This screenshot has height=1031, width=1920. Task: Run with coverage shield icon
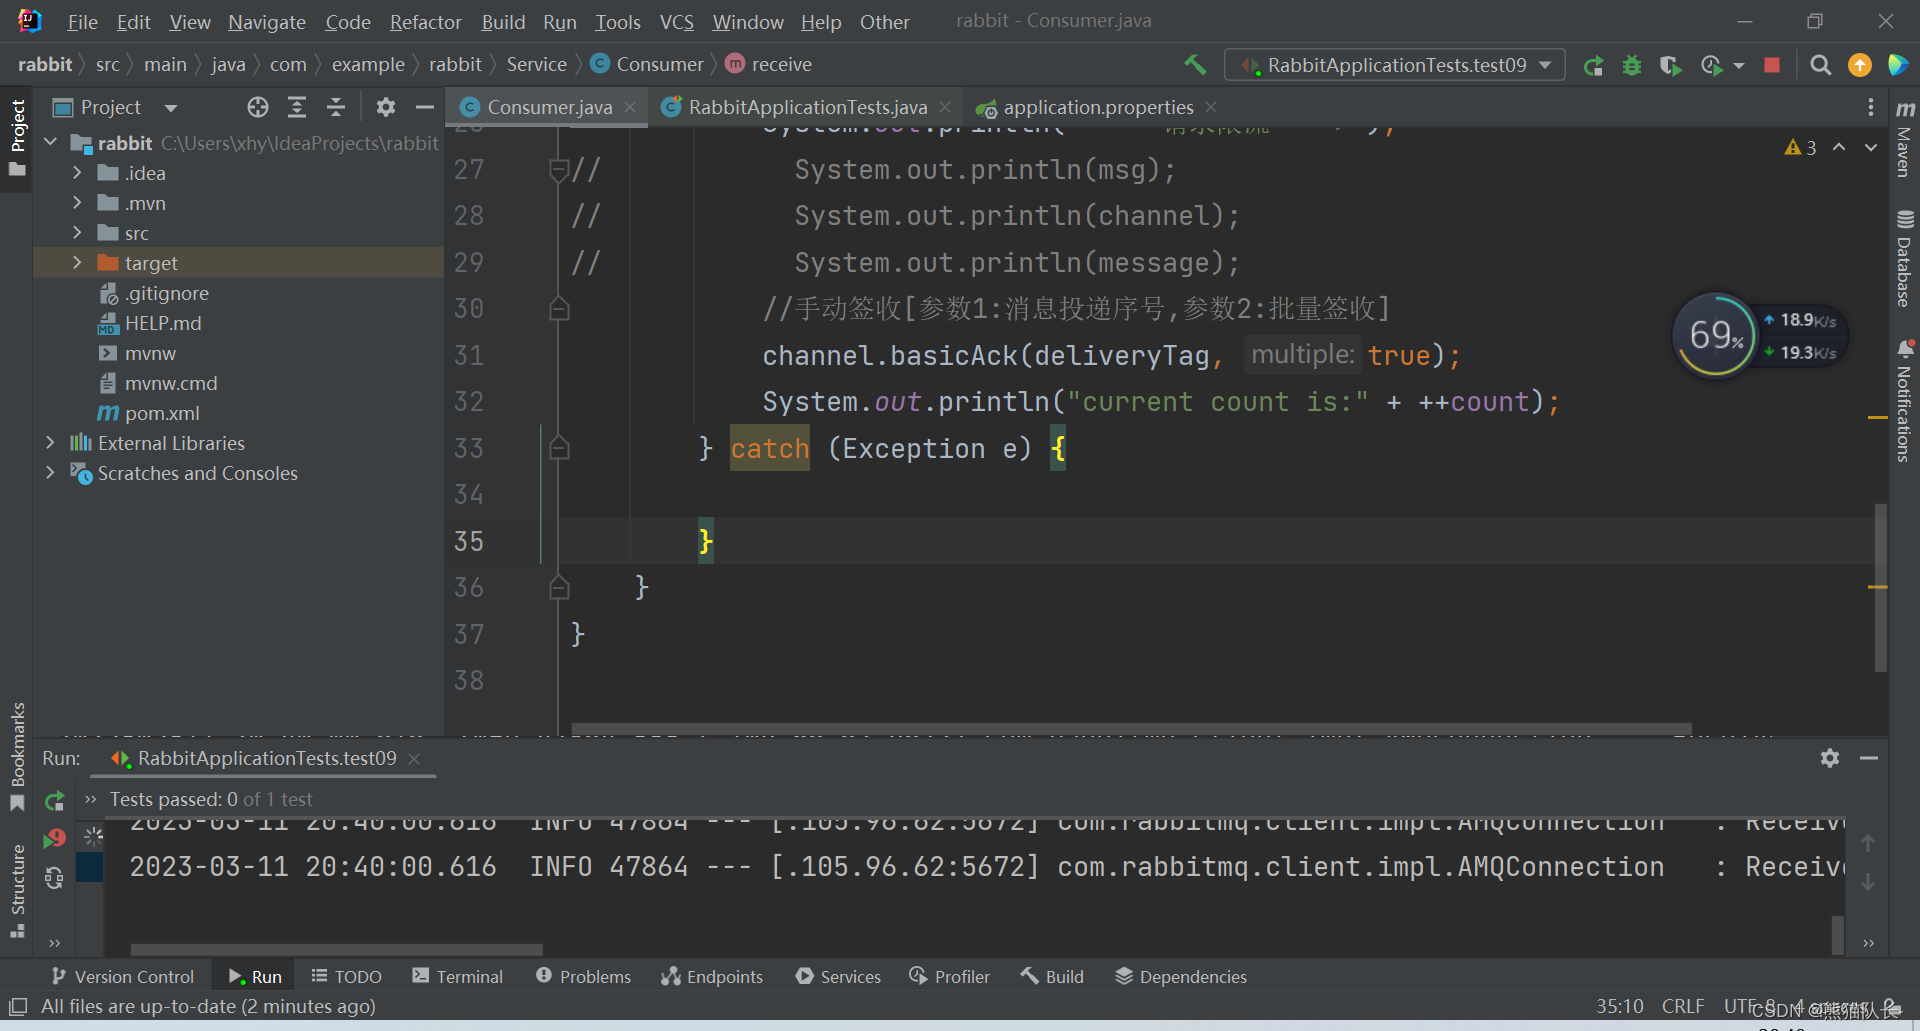click(x=1670, y=65)
